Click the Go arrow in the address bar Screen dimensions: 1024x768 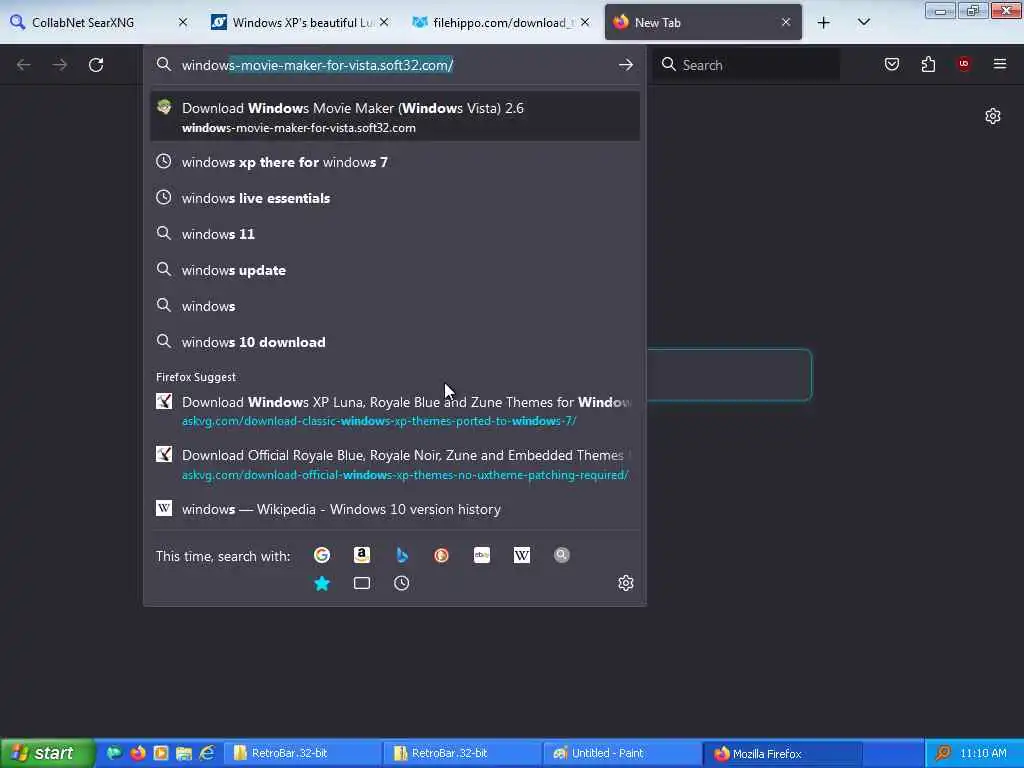pyautogui.click(x=626, y=65)
